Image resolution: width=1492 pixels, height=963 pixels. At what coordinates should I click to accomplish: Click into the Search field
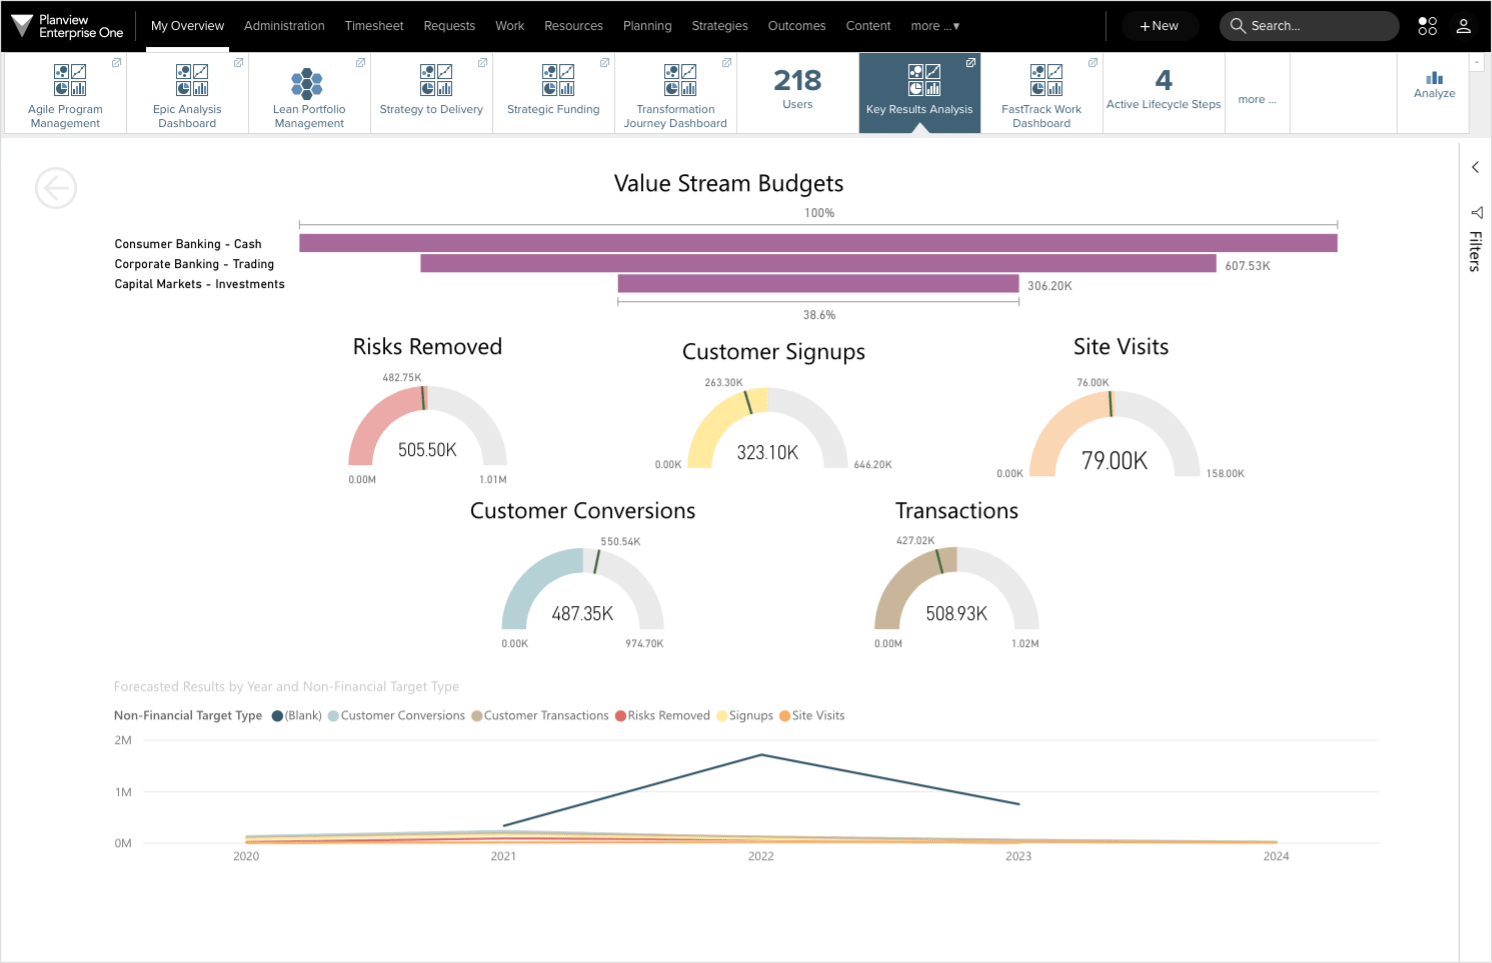coord(1309,26)
